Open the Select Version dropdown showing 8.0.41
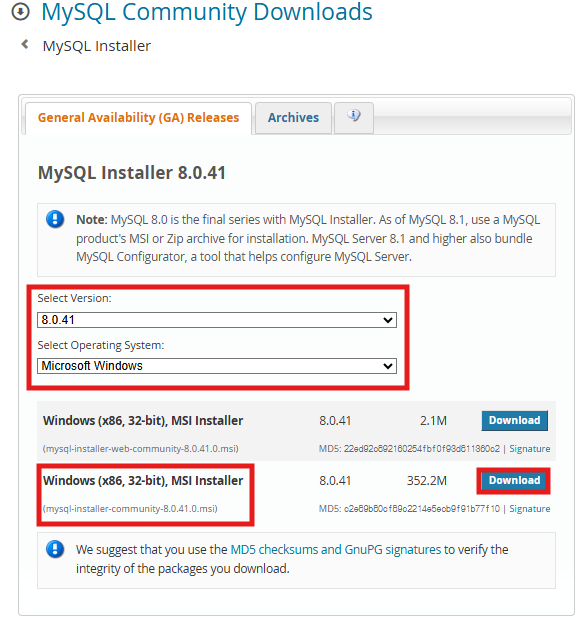 click(x=217, y=320)
